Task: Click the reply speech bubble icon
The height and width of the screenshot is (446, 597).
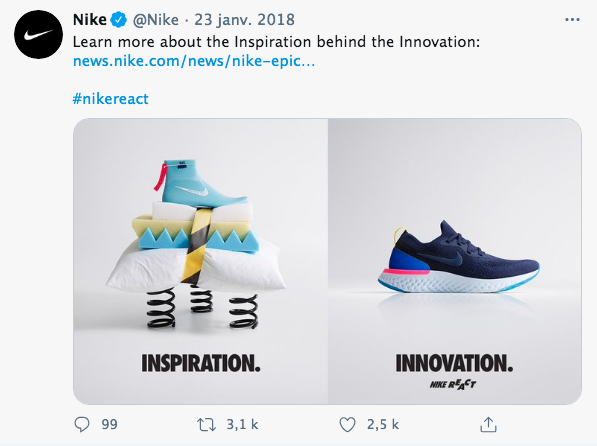Action: click(82, 424)
